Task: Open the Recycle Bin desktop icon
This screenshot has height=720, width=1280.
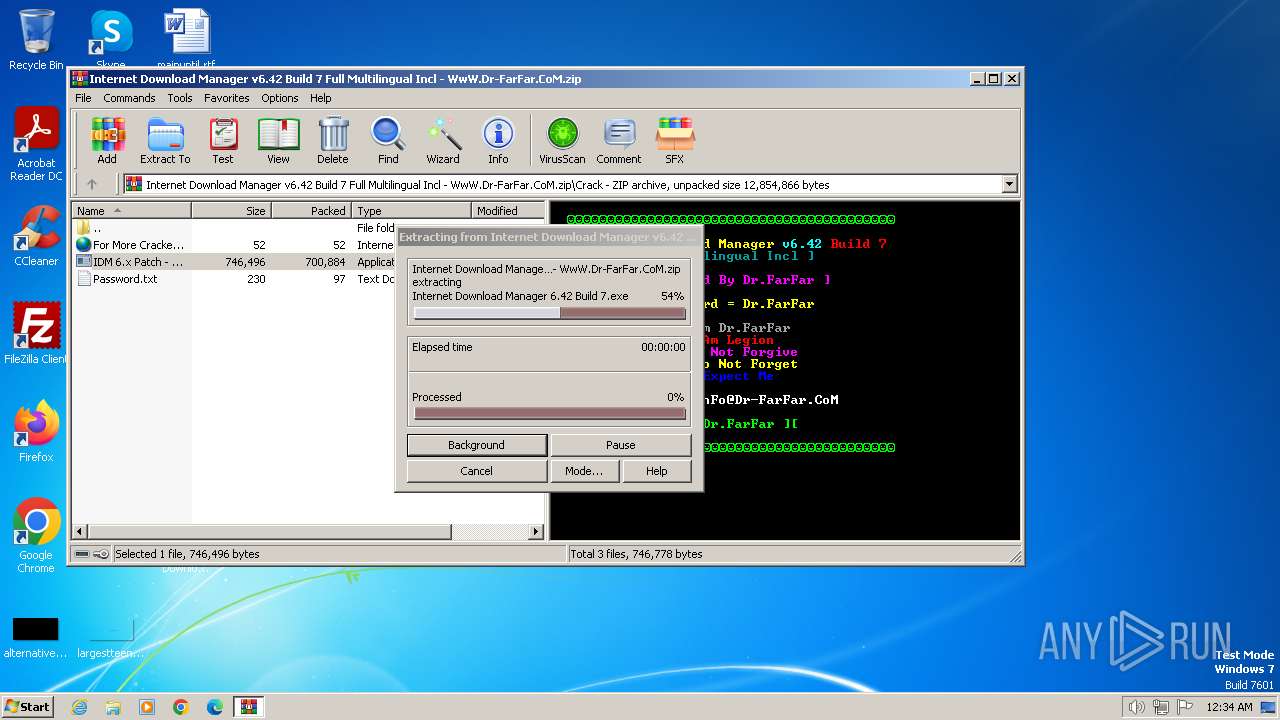Action: point(36,40)
